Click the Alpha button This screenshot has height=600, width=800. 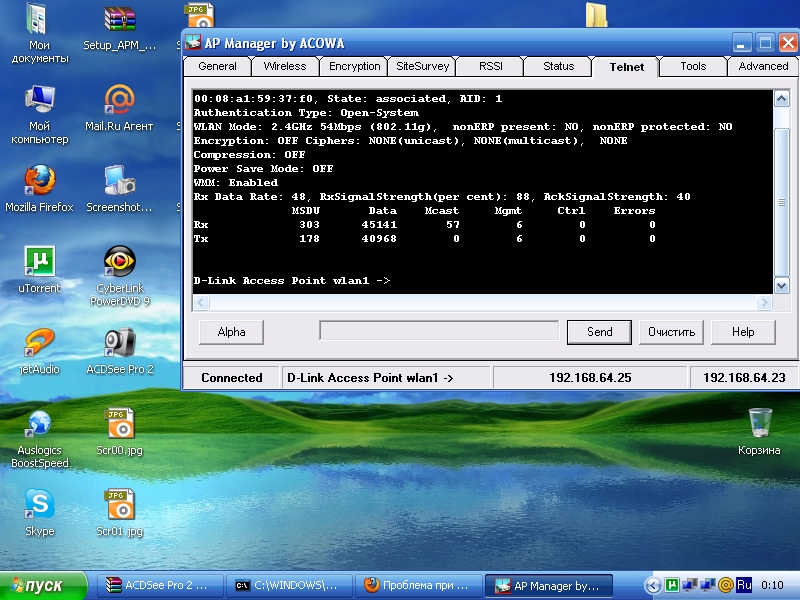231,332
